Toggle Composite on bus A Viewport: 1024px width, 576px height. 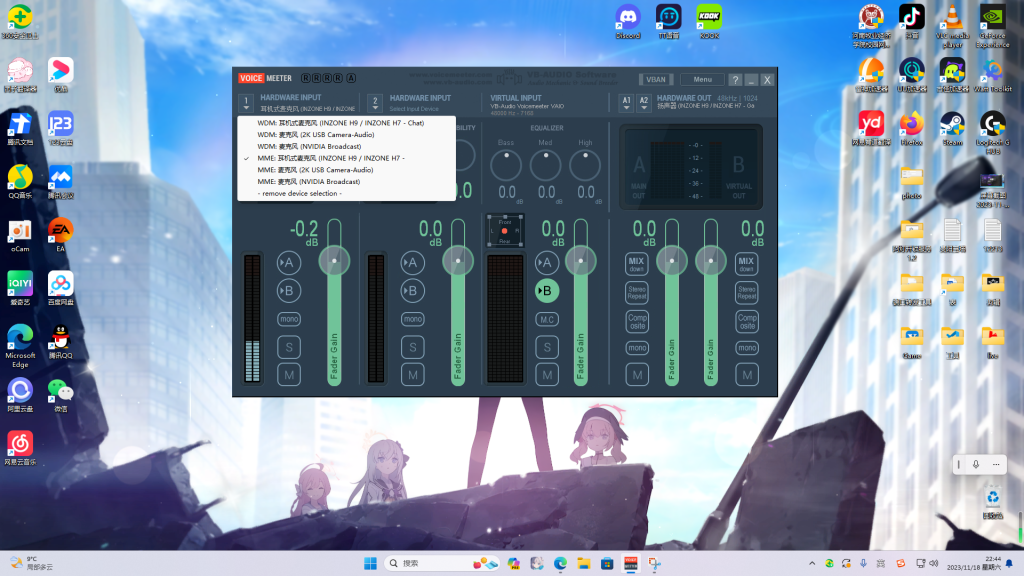click(637, 321)
